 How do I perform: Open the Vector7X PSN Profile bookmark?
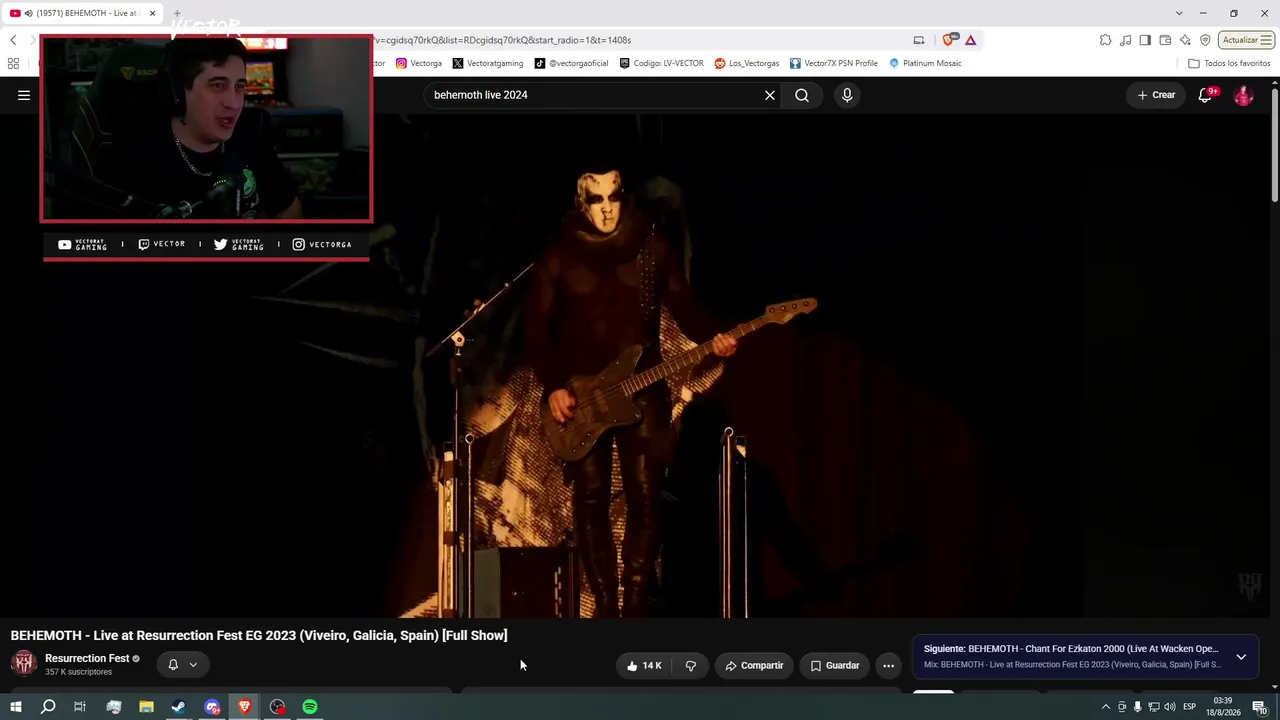tap(834, 63)
